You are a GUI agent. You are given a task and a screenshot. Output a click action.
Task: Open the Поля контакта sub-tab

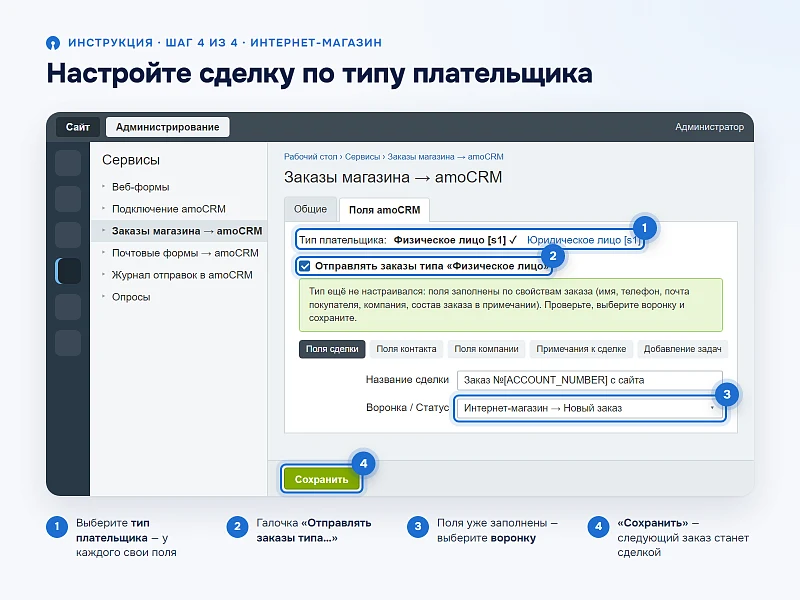[406, 349]
